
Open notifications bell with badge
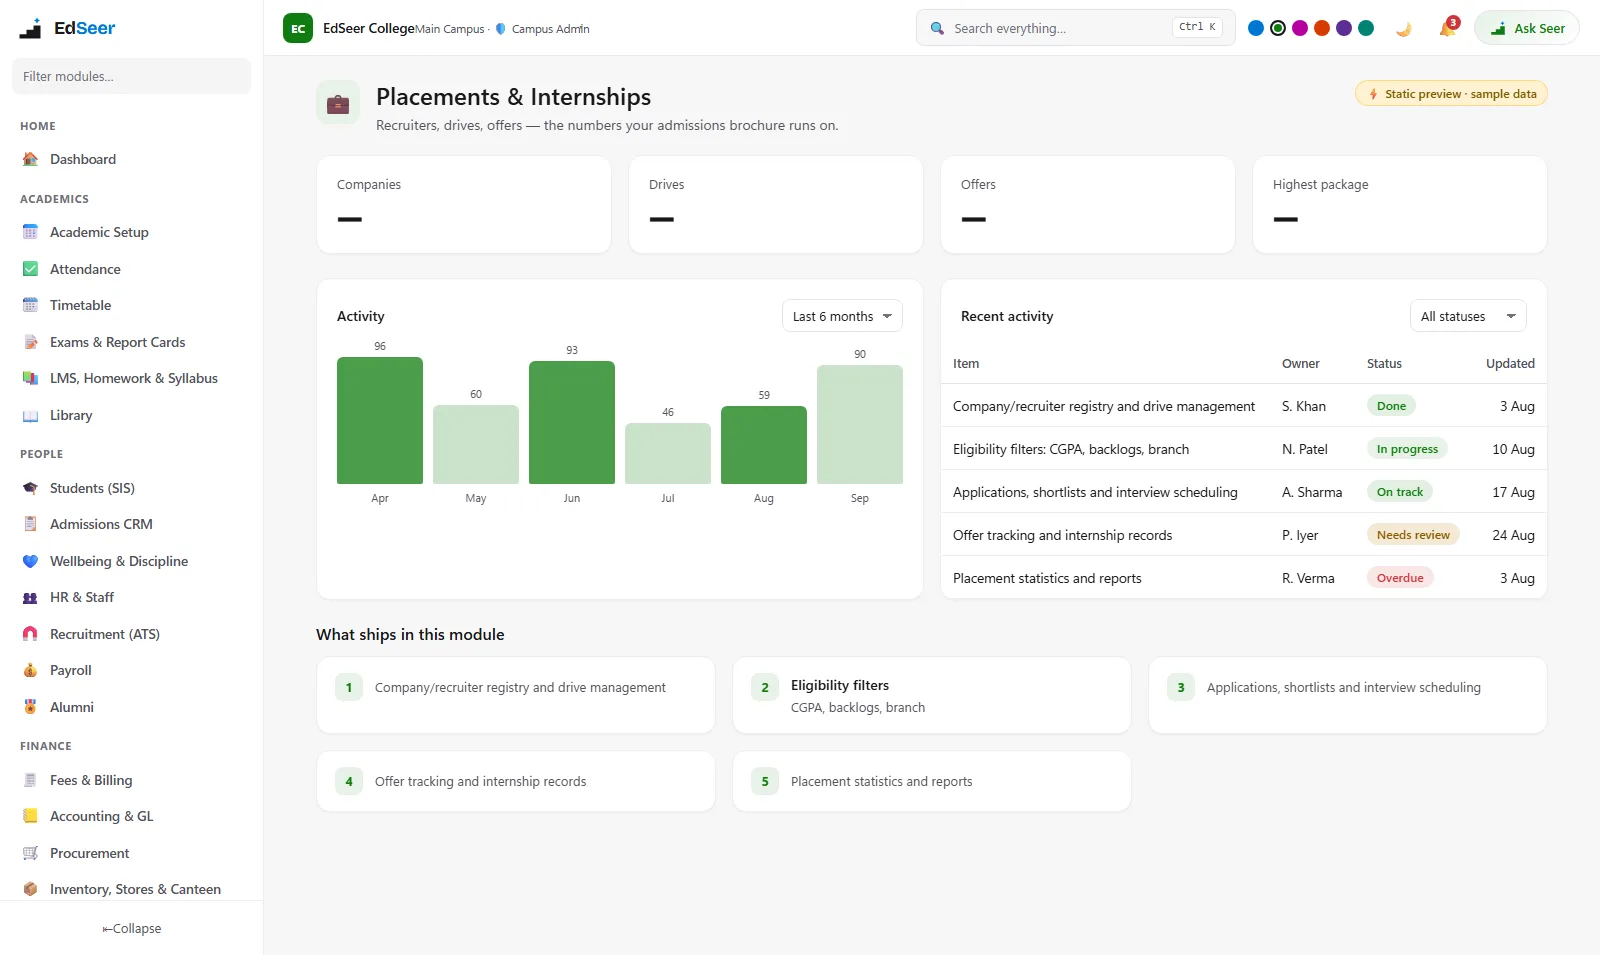(x=1447, y=28)
